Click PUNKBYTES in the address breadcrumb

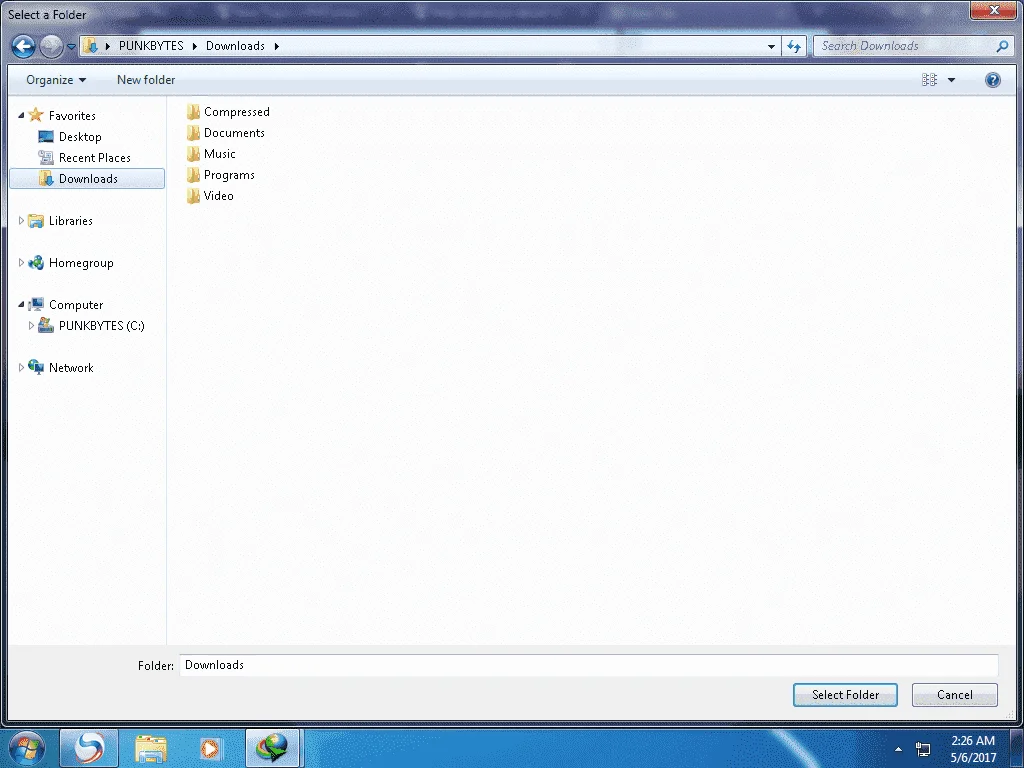pyautogui.click(x=151, y=46)
